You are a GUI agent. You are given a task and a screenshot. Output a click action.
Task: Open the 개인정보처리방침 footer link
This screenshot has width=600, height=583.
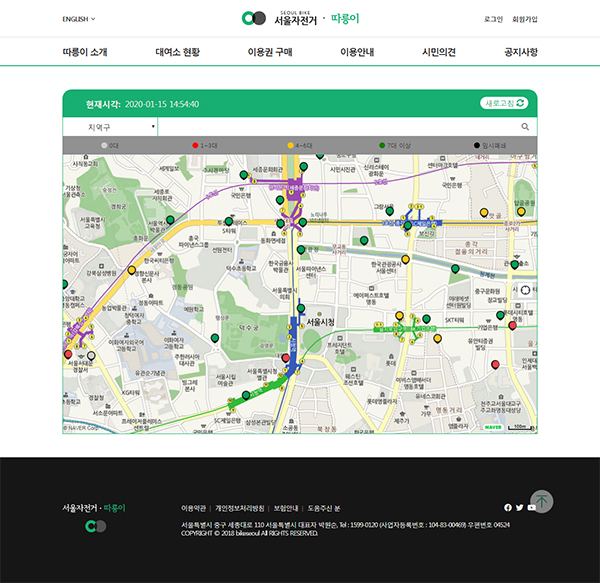(x=240, y=508)
